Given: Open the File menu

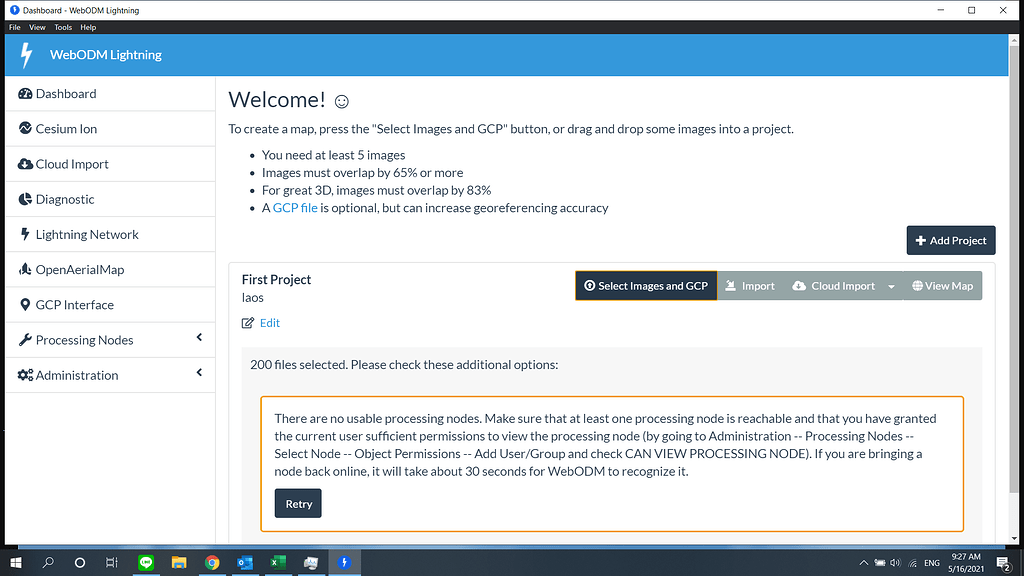Looking at the screenshot, I should click(x=13, y=27).
